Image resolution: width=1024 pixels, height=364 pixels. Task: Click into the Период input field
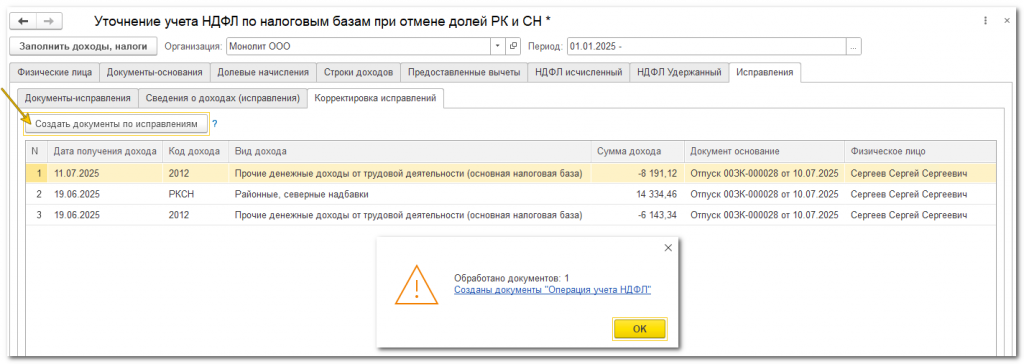(x=707, y=46)
